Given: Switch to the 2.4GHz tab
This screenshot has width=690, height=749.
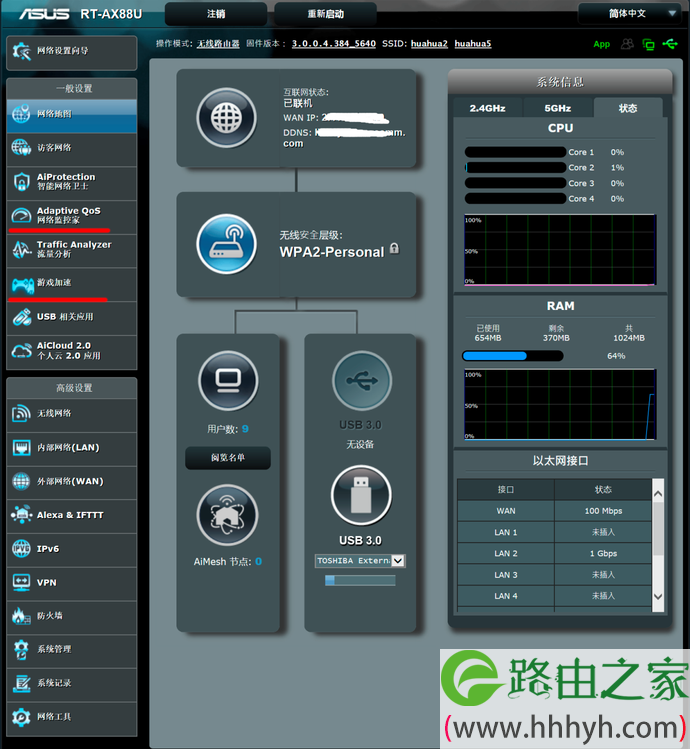Looking at the screenshot, I should pyautogui.click(x=487, y=108).
